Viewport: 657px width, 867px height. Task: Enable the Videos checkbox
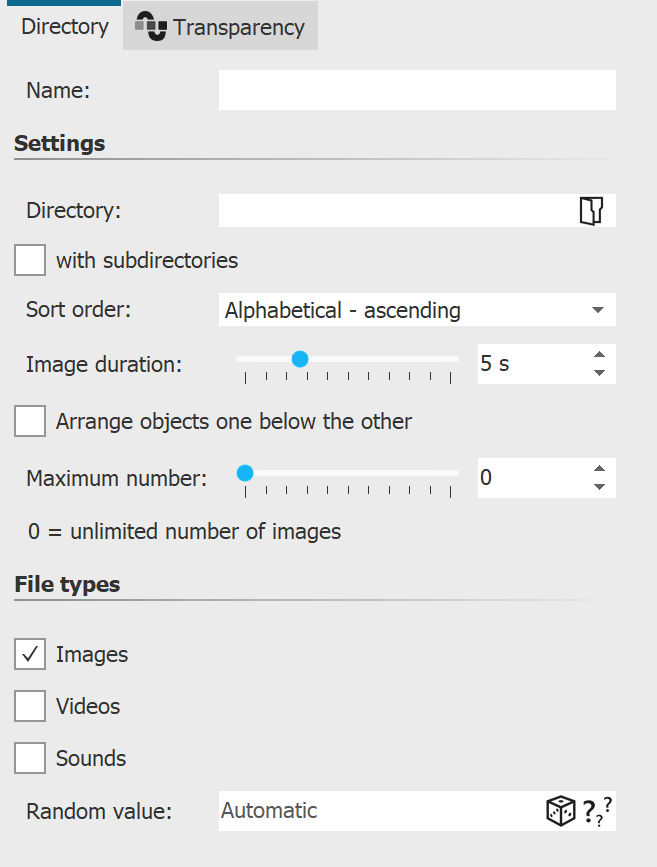tap(29, 706)
